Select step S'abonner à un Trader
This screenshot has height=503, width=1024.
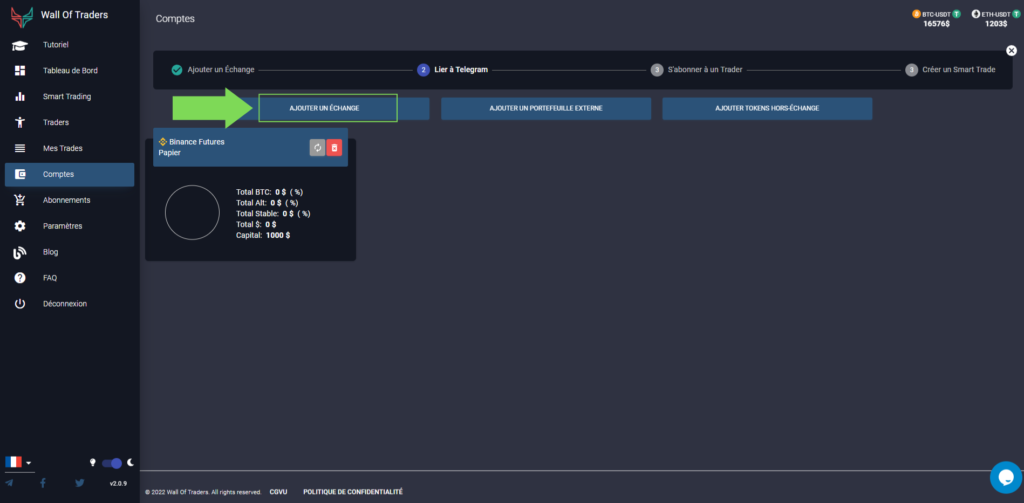(x=697, y=70)
